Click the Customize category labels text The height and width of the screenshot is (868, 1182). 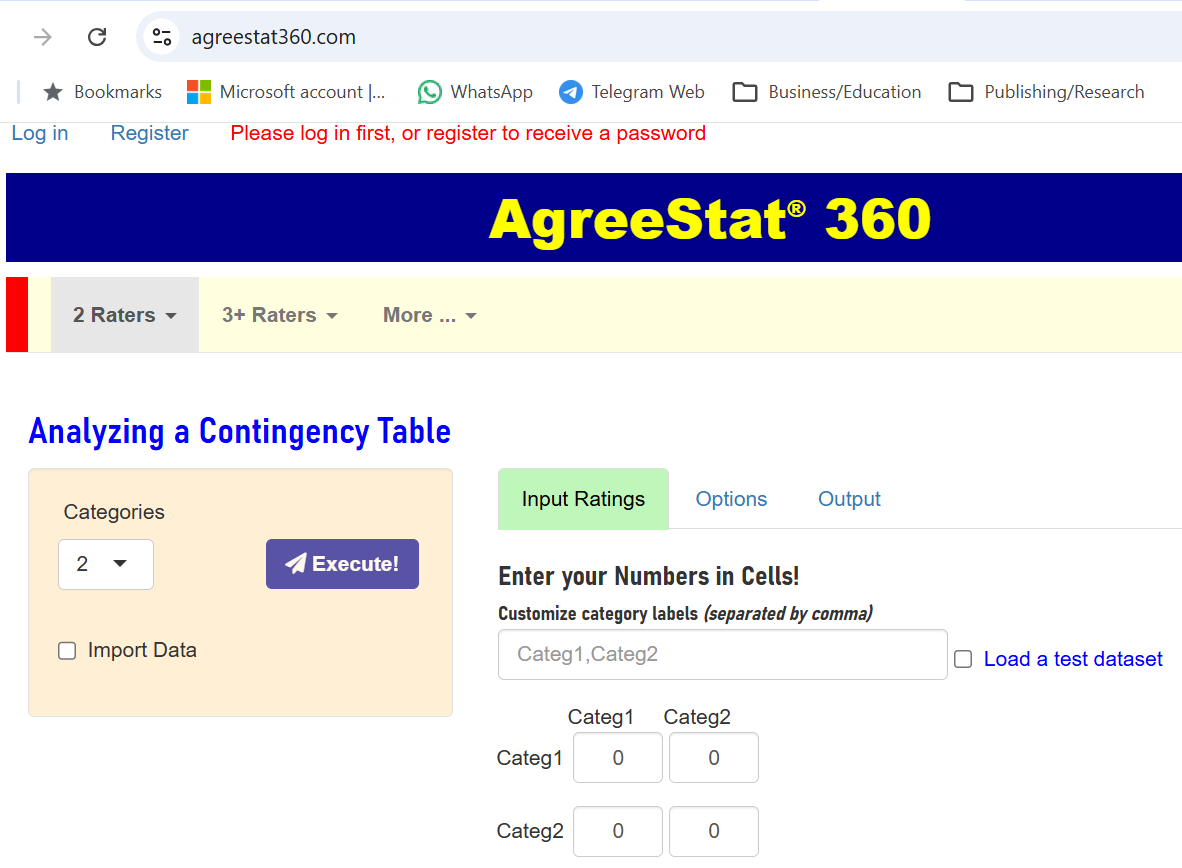click(685, 614)
